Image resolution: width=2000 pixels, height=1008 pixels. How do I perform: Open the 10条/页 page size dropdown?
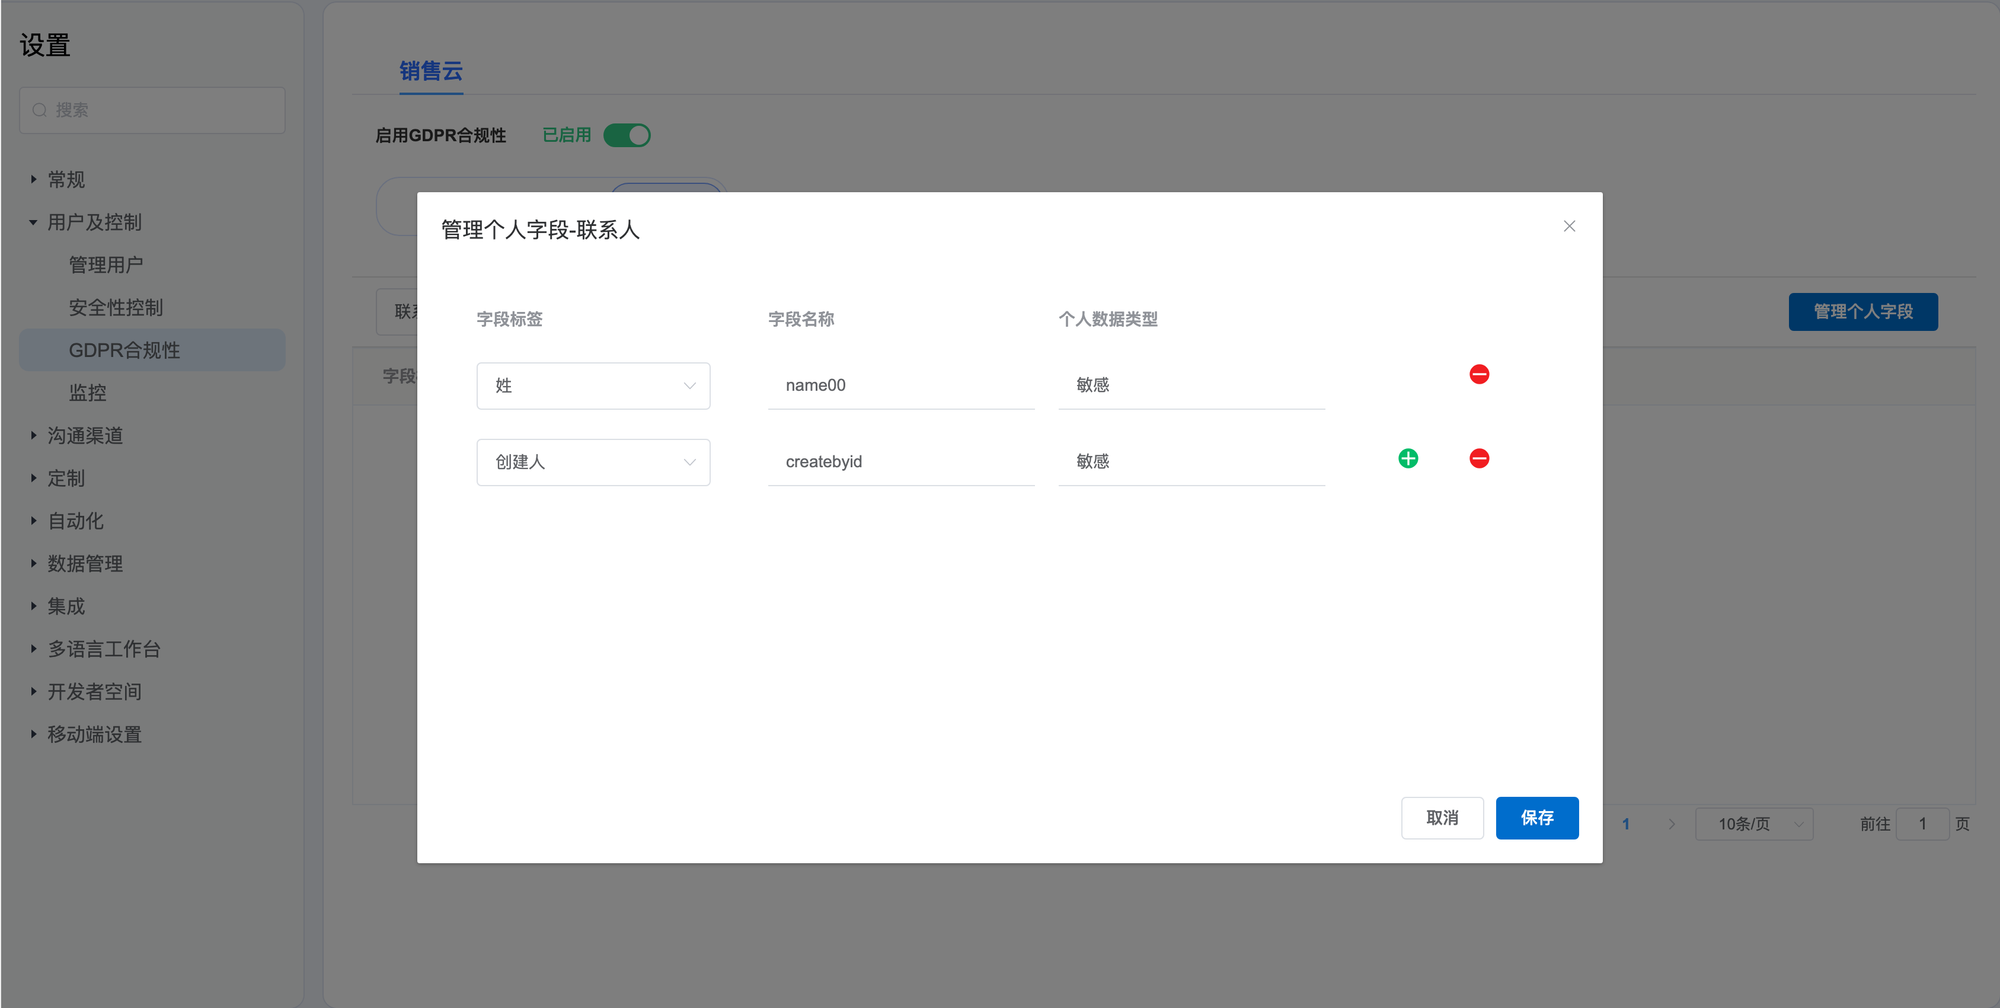[1753, 824]
